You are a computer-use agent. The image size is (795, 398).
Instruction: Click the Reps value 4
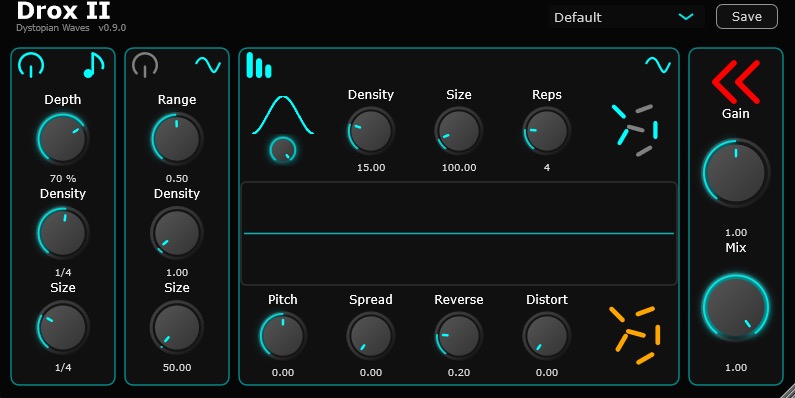pos(547,167)
